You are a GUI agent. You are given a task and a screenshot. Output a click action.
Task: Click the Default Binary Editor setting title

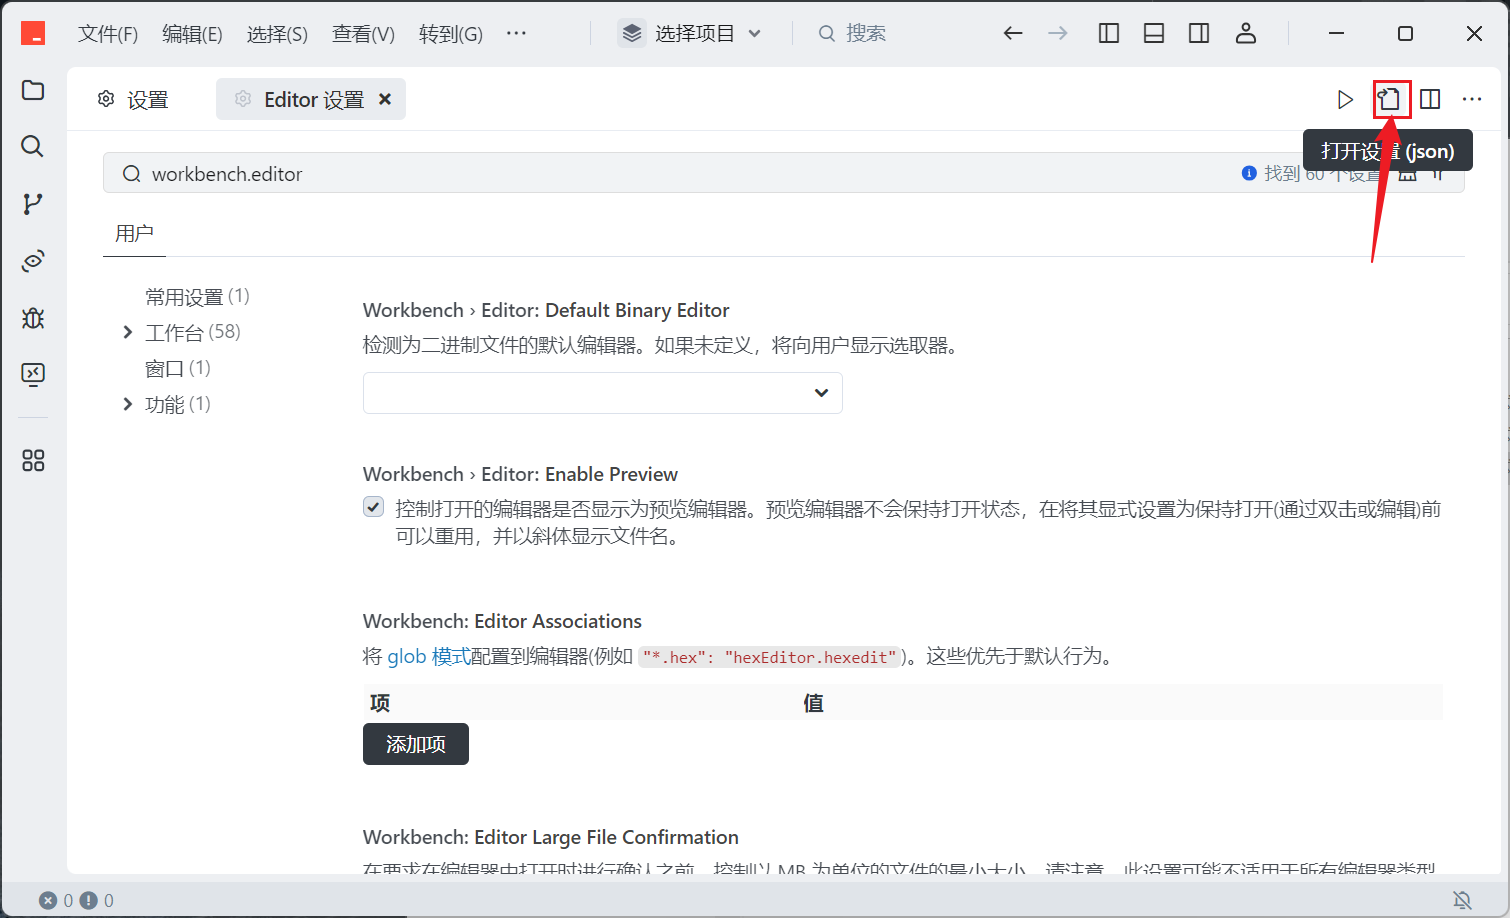point(546,310)
